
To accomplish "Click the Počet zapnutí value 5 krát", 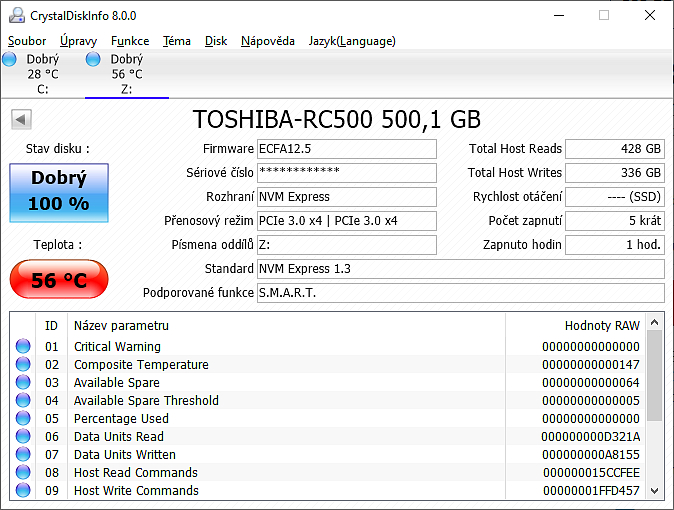I will [x=615, y=221].
